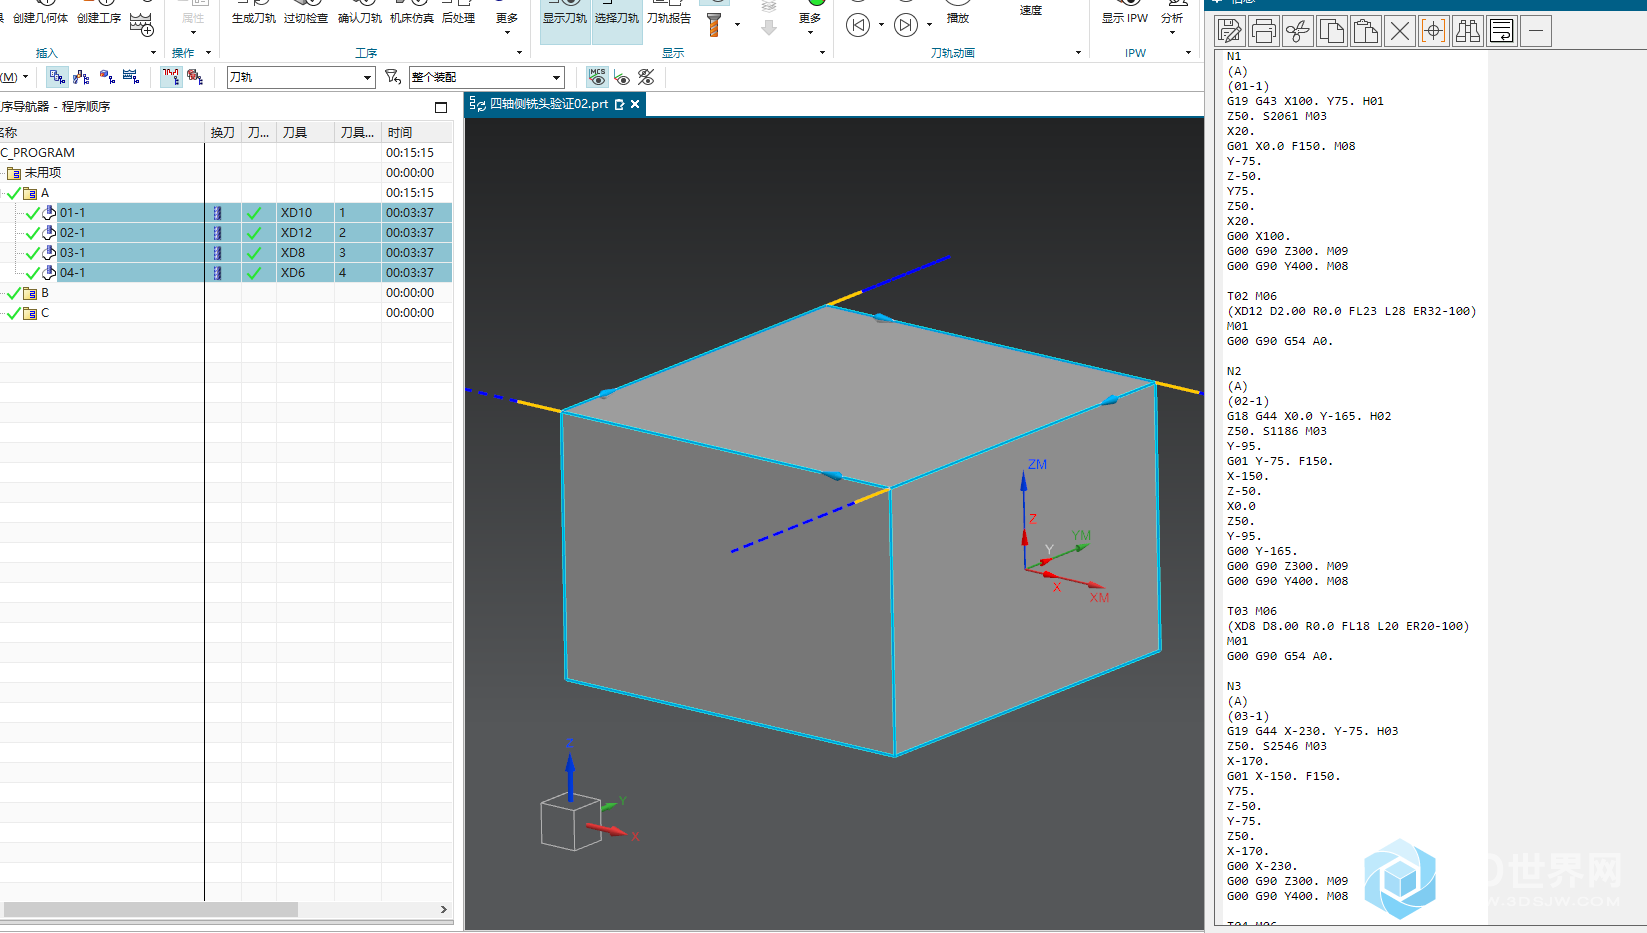
Task: Click the drill tool display icon
Action: 714,24
